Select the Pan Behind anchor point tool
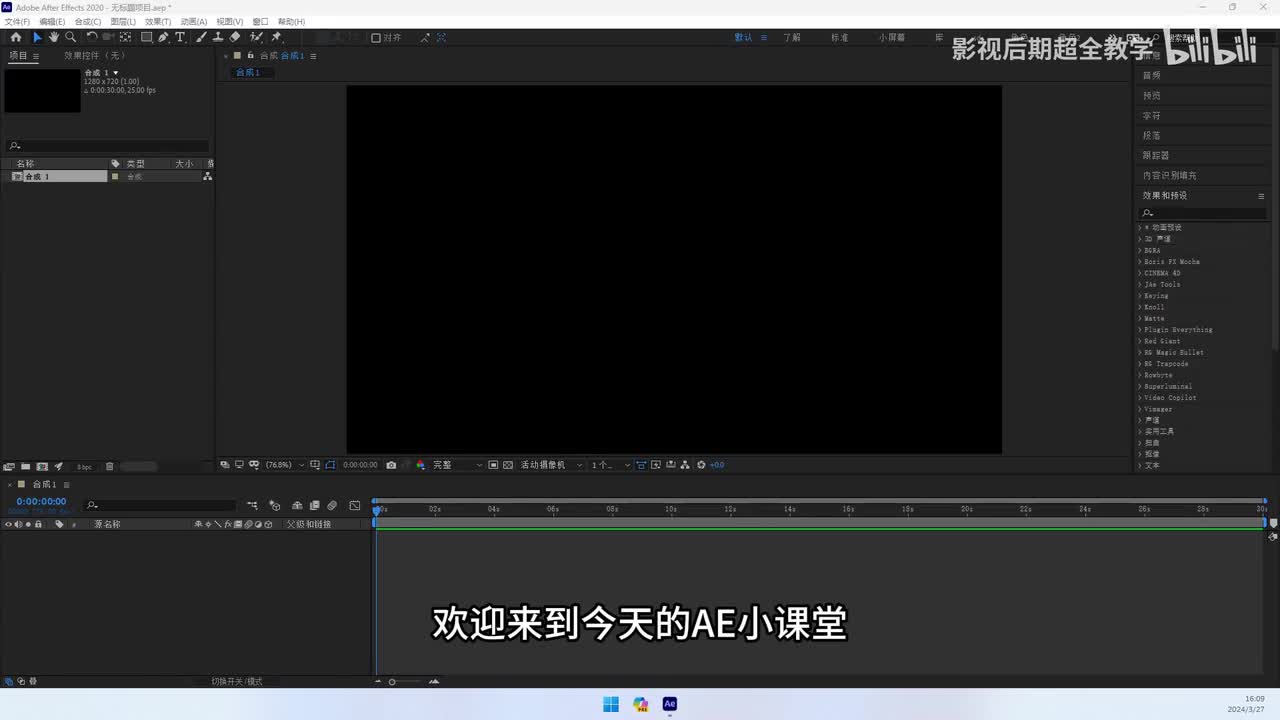This screenshot has width=1280, height=720. (125, 37)
